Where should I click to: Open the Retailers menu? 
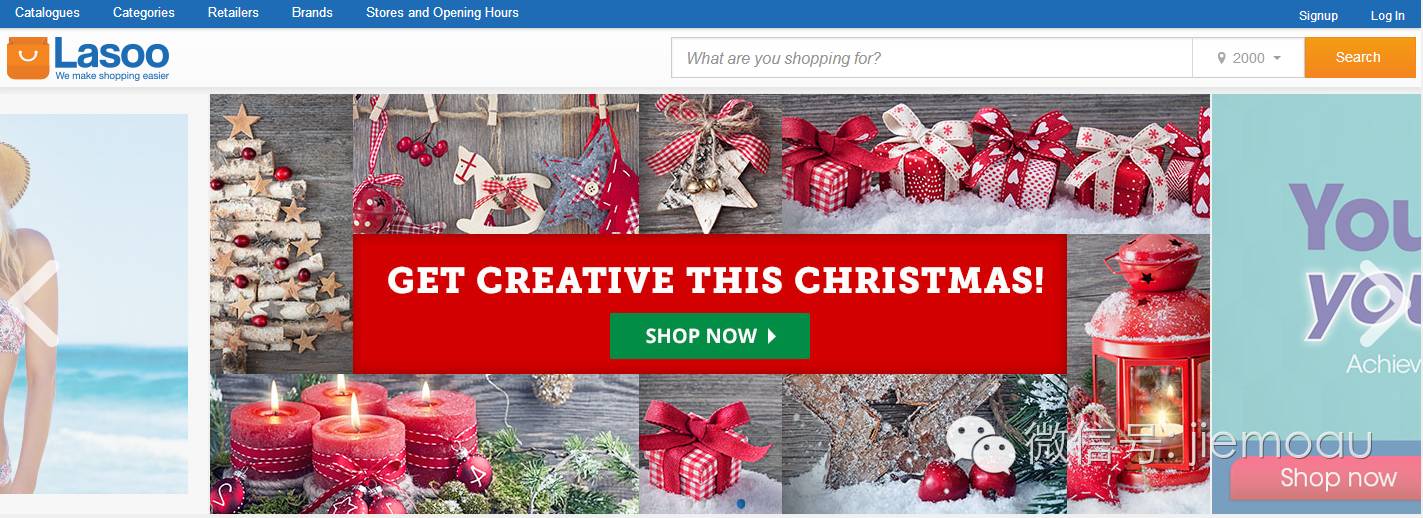(x=233, y=13)
